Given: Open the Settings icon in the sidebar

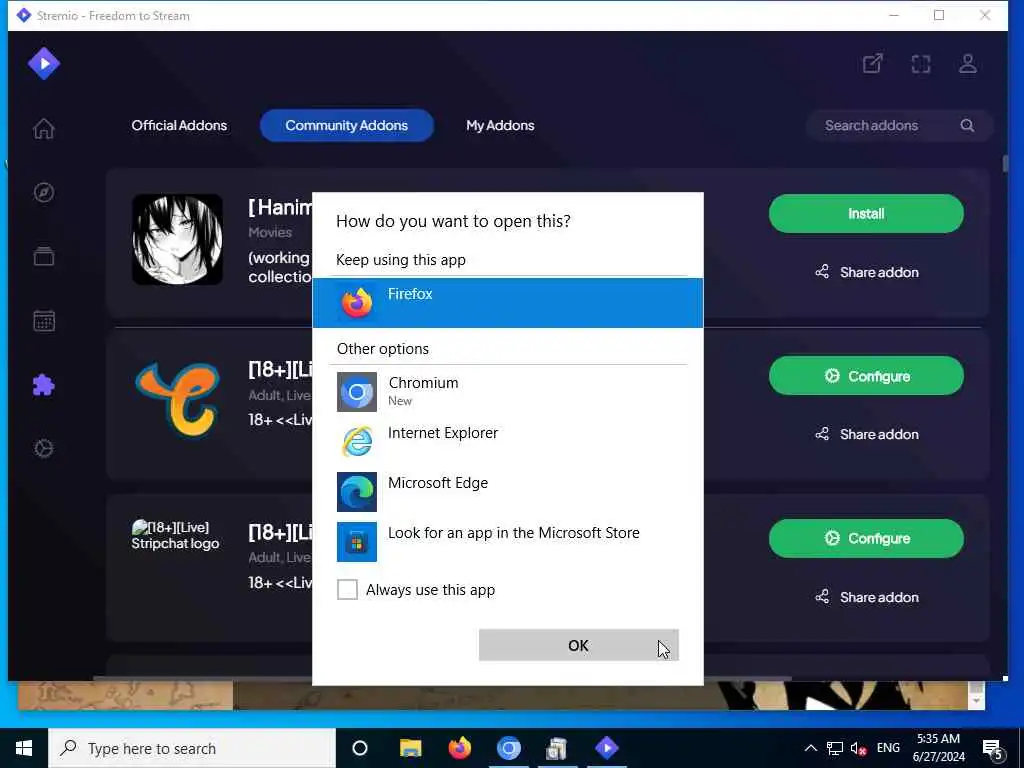Looking at the screenshot, I should point(44,449).
